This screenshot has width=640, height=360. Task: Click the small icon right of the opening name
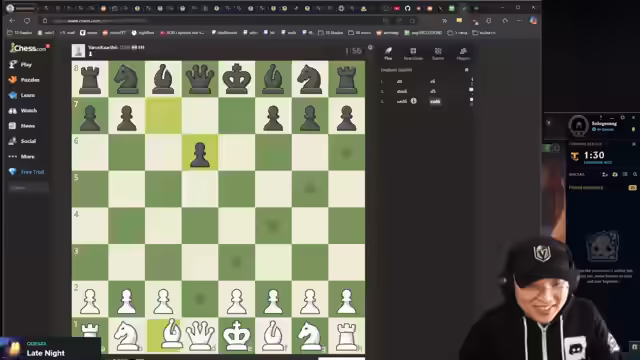point(467,70)
